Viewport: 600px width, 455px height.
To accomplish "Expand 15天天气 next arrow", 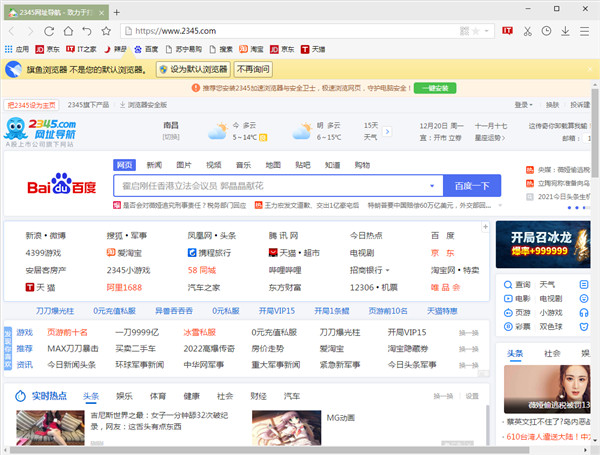I will [x=387, y=132].
